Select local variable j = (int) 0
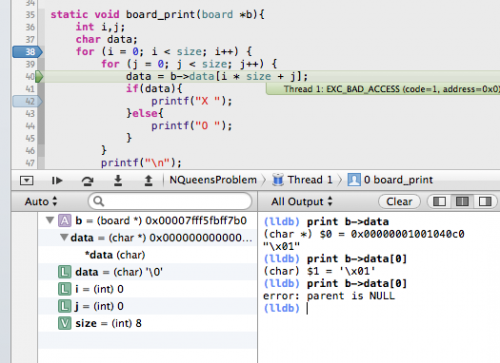 pyautogui.click(x=147, y=306)
